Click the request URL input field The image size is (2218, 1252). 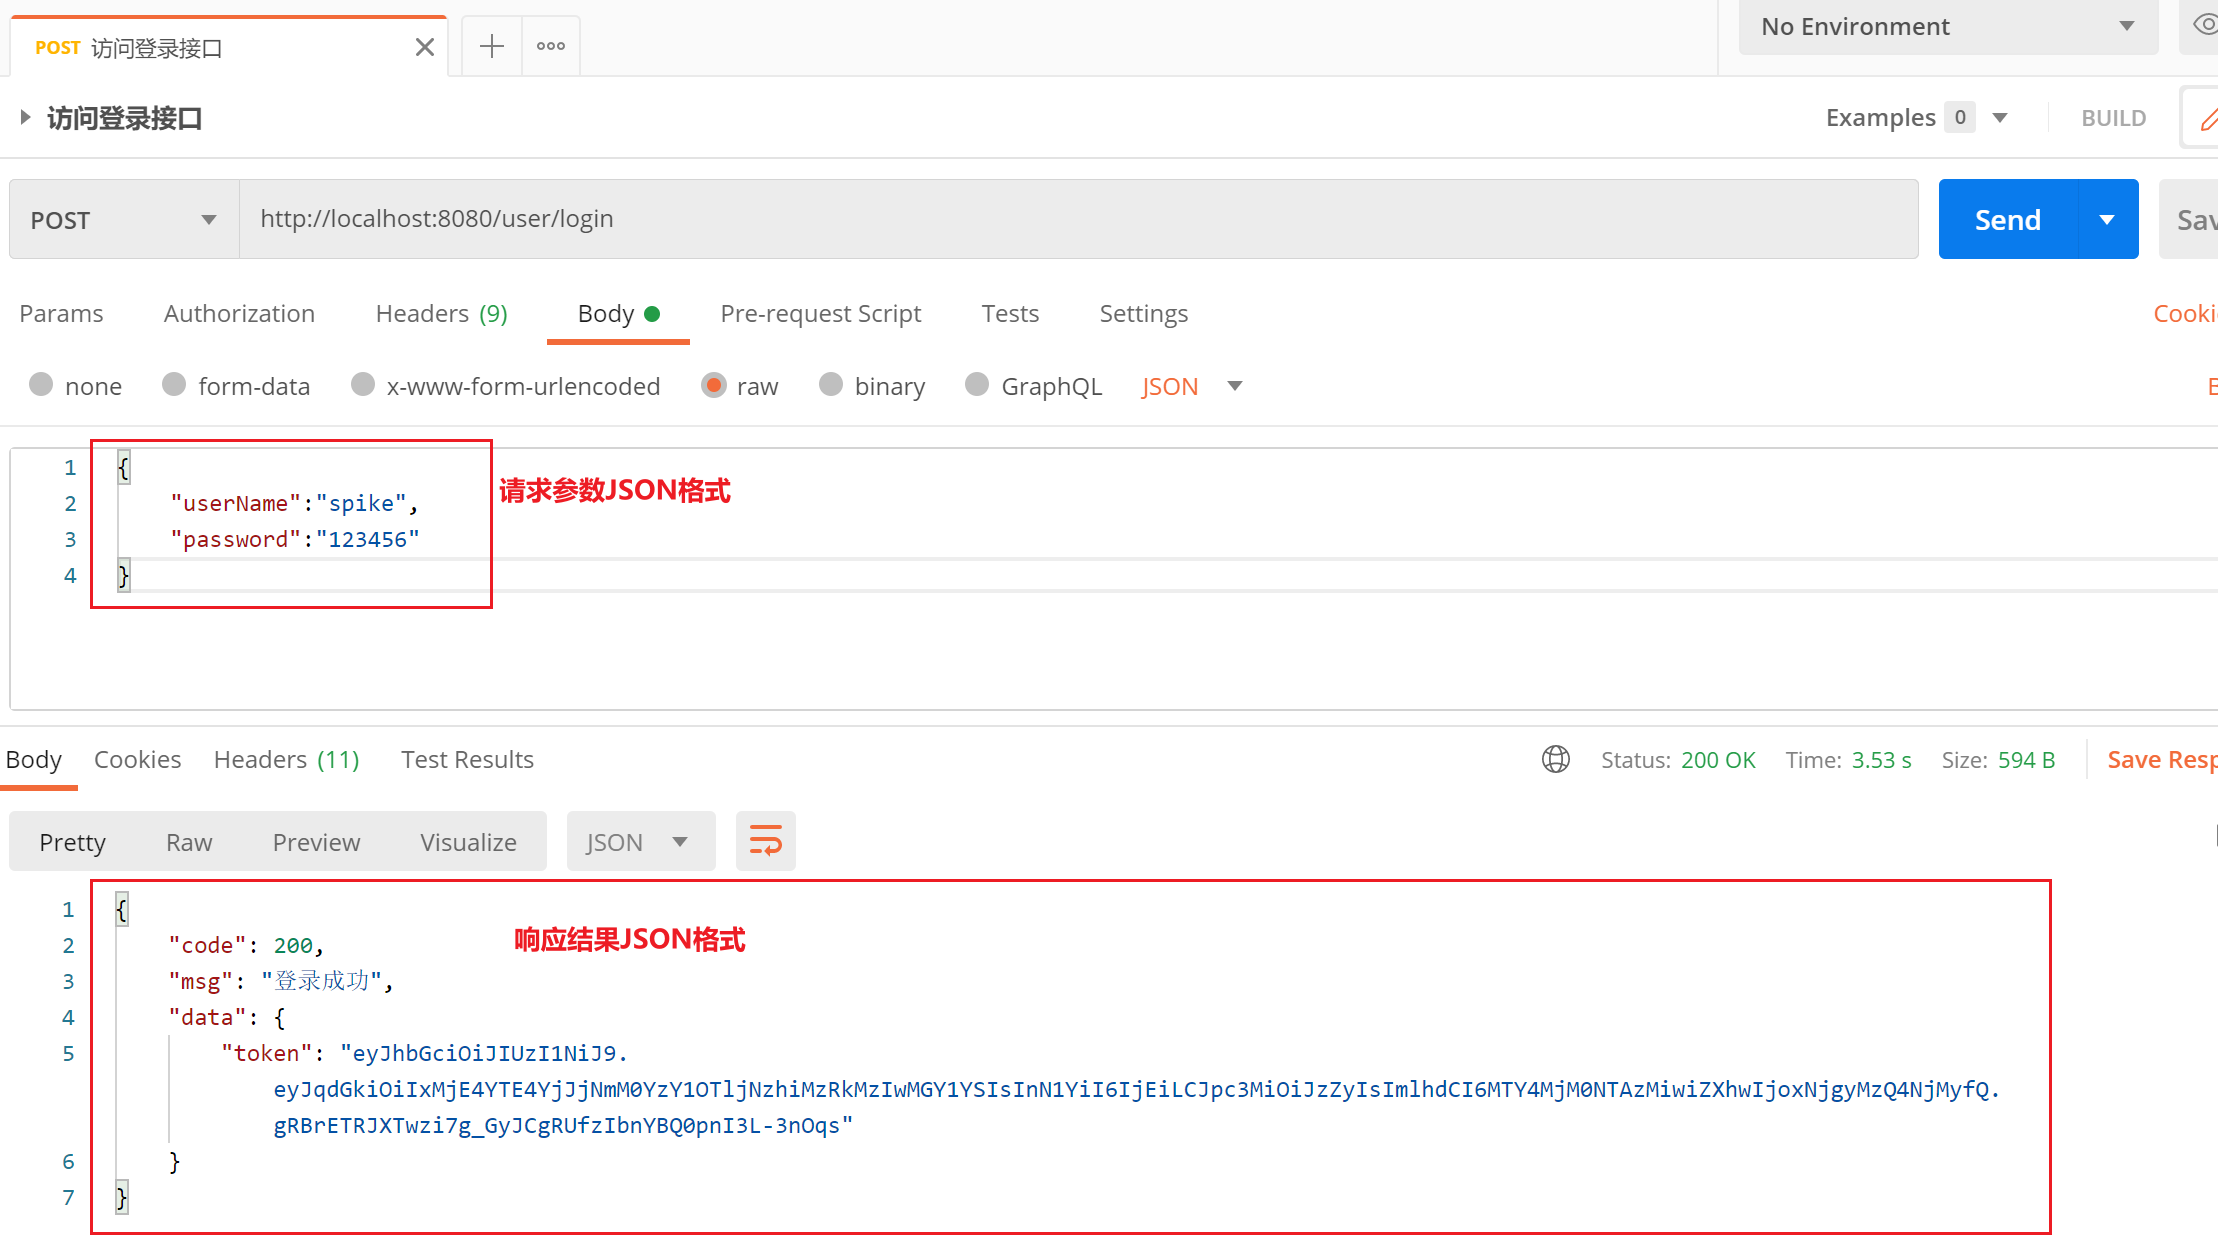1078,219
